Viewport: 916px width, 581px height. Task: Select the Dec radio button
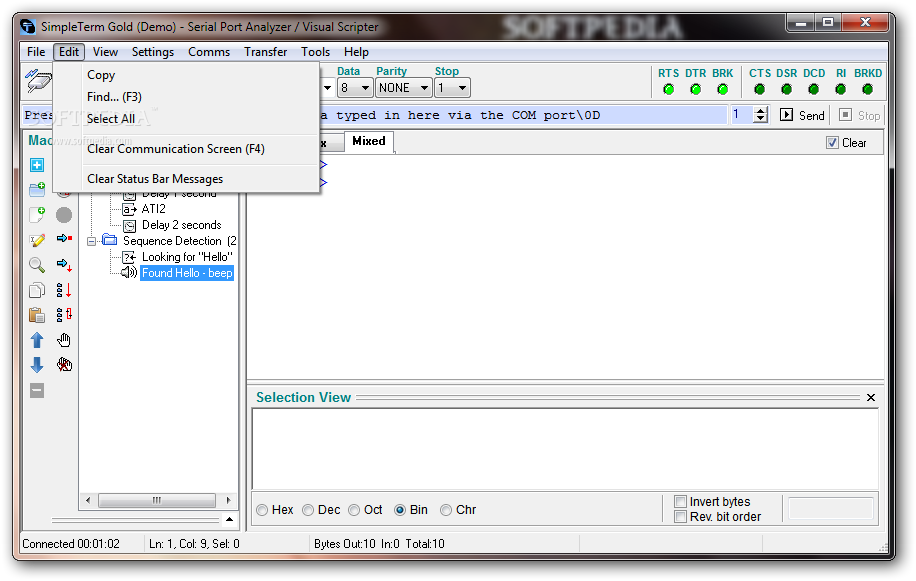308,510
